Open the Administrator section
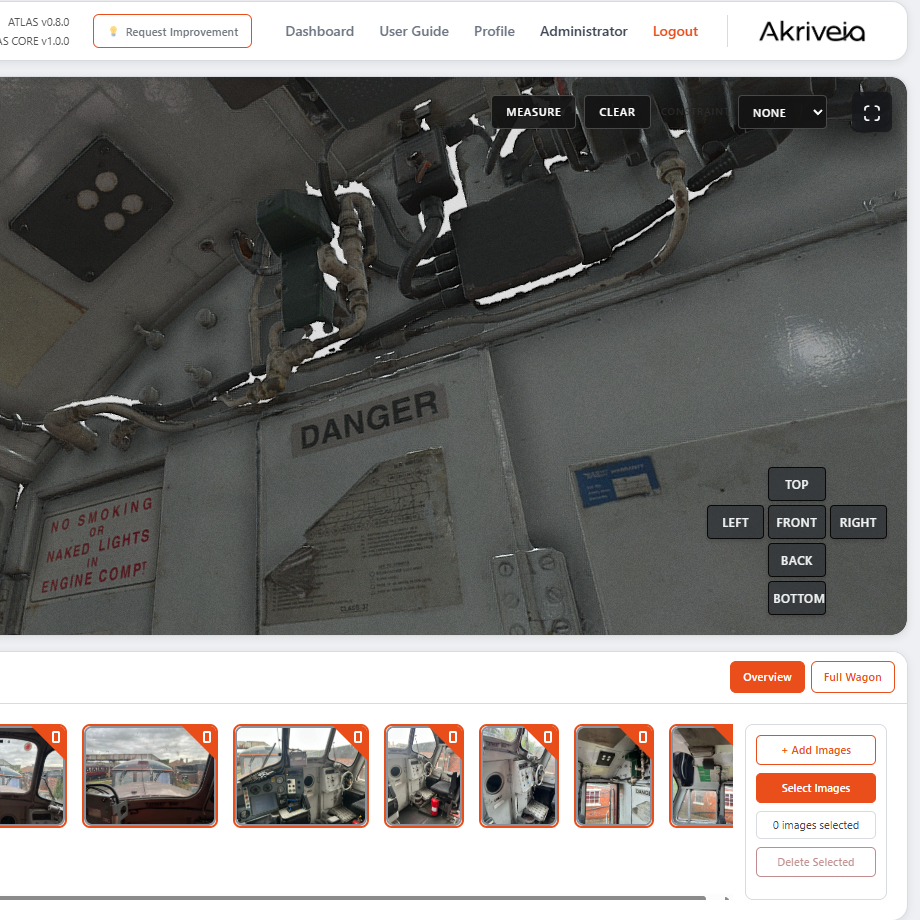Screen dimensions: 920x920 (583, 31)
